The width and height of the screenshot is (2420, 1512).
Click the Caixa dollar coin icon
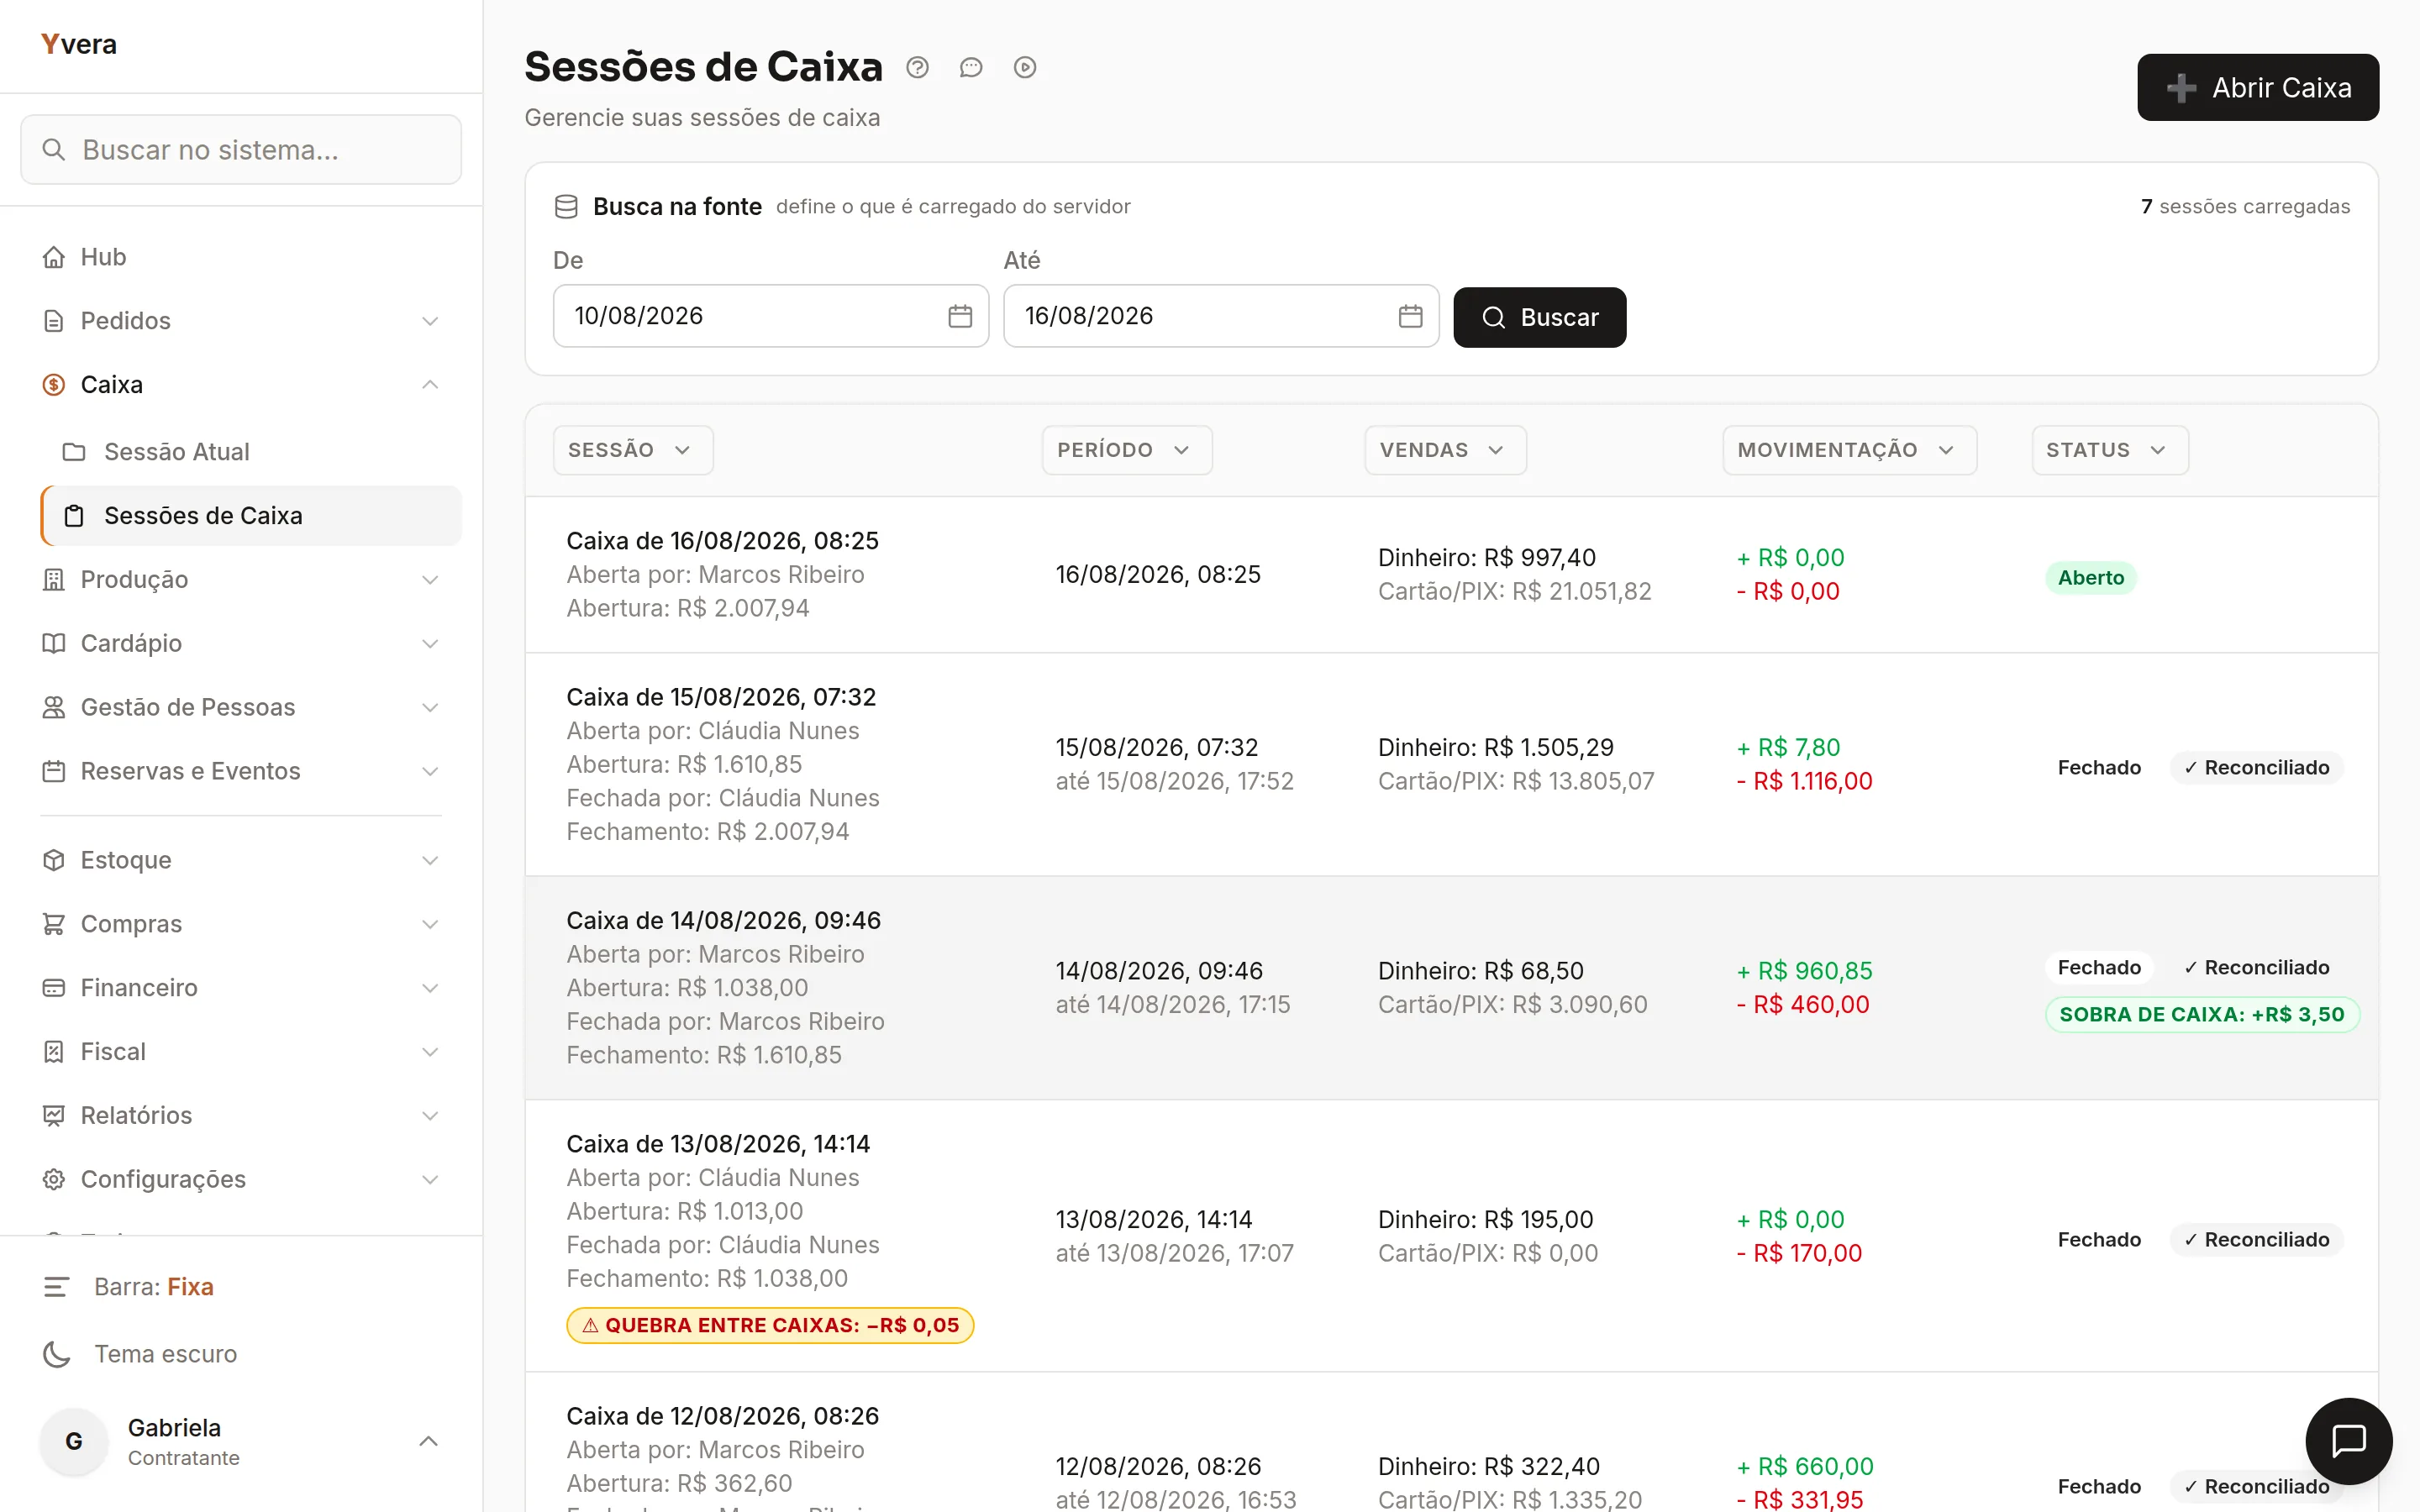click(x=54, y=385)
